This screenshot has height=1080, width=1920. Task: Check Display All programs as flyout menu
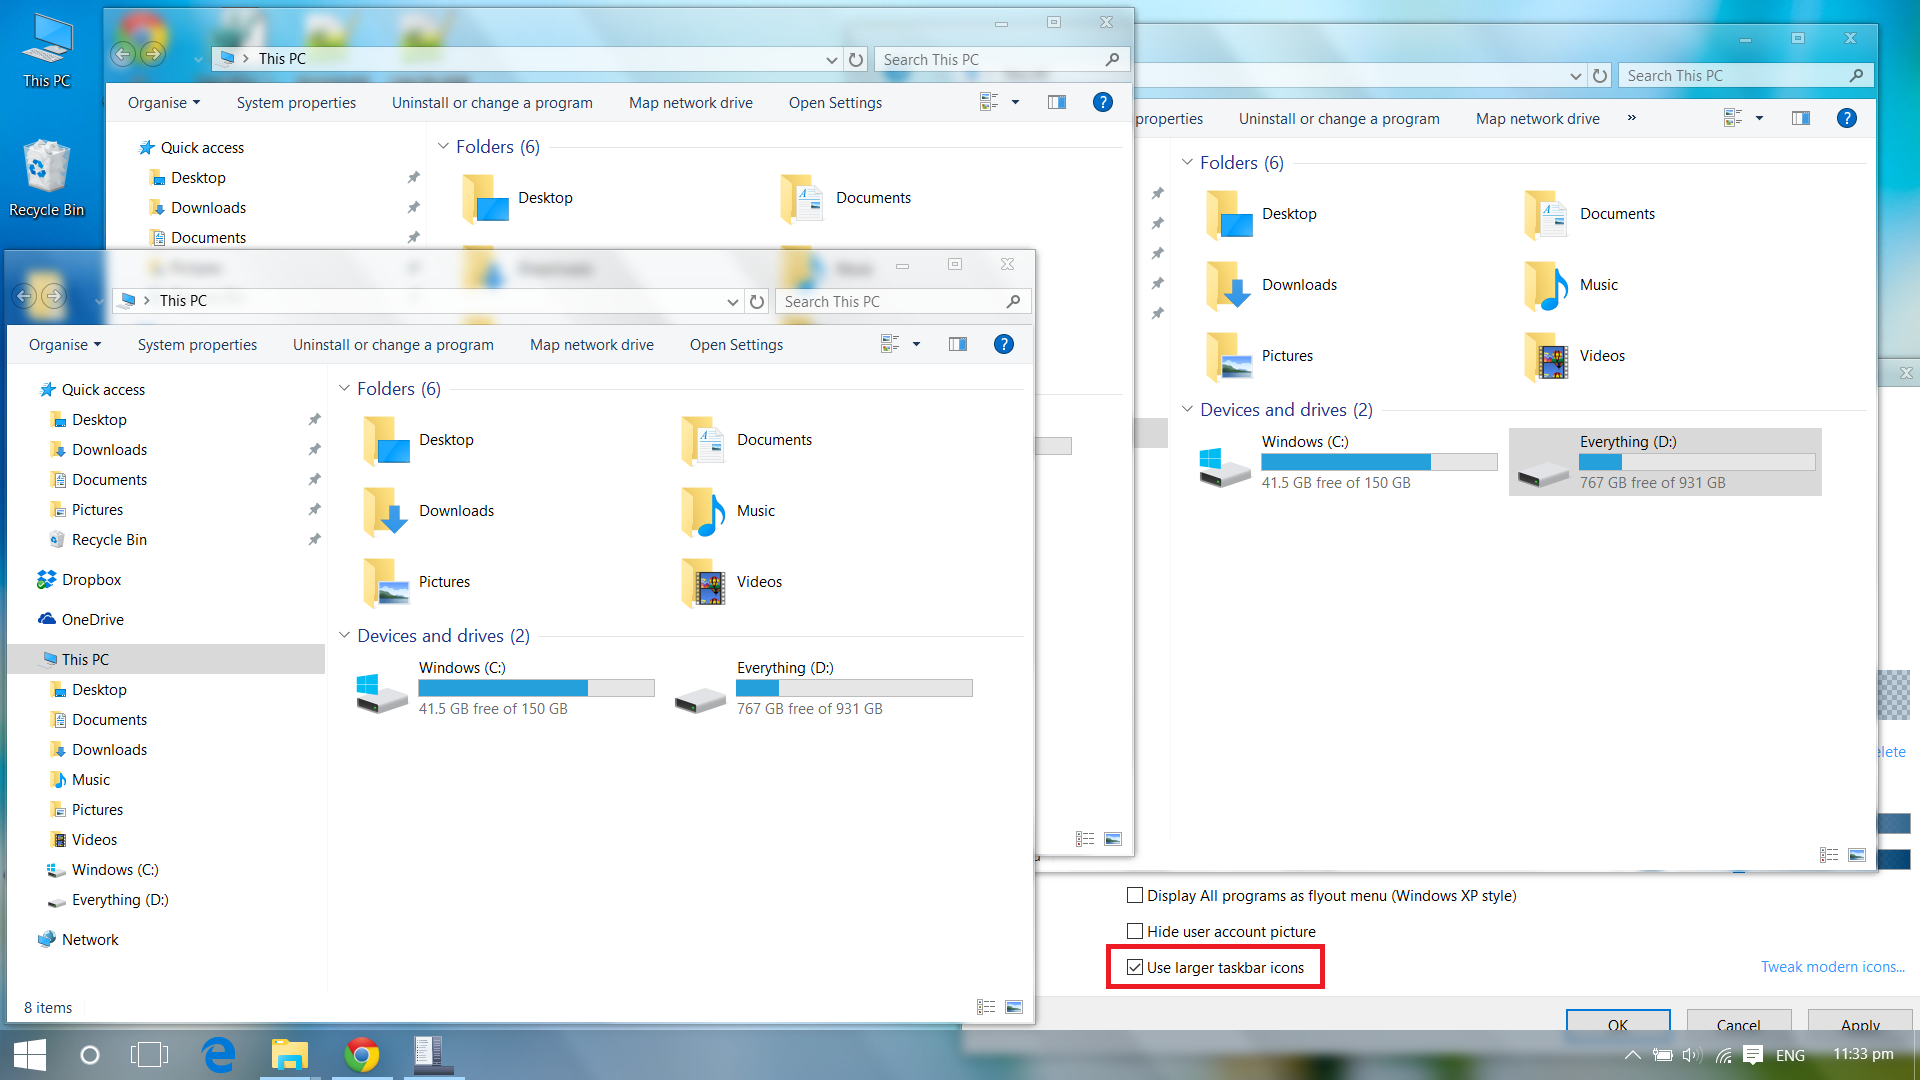[x=1135, y=895]
